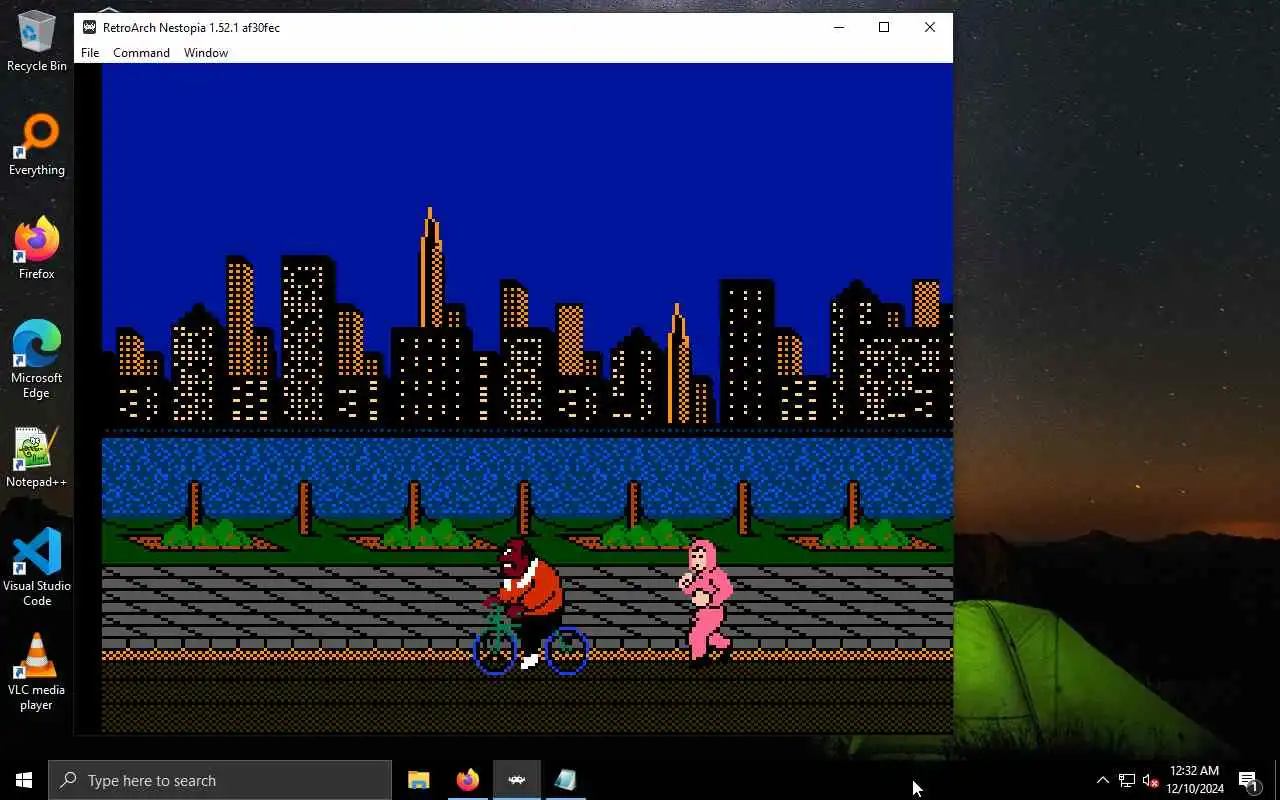
Task: Click the RetroArch title bar icon
Action: [89, 27]
